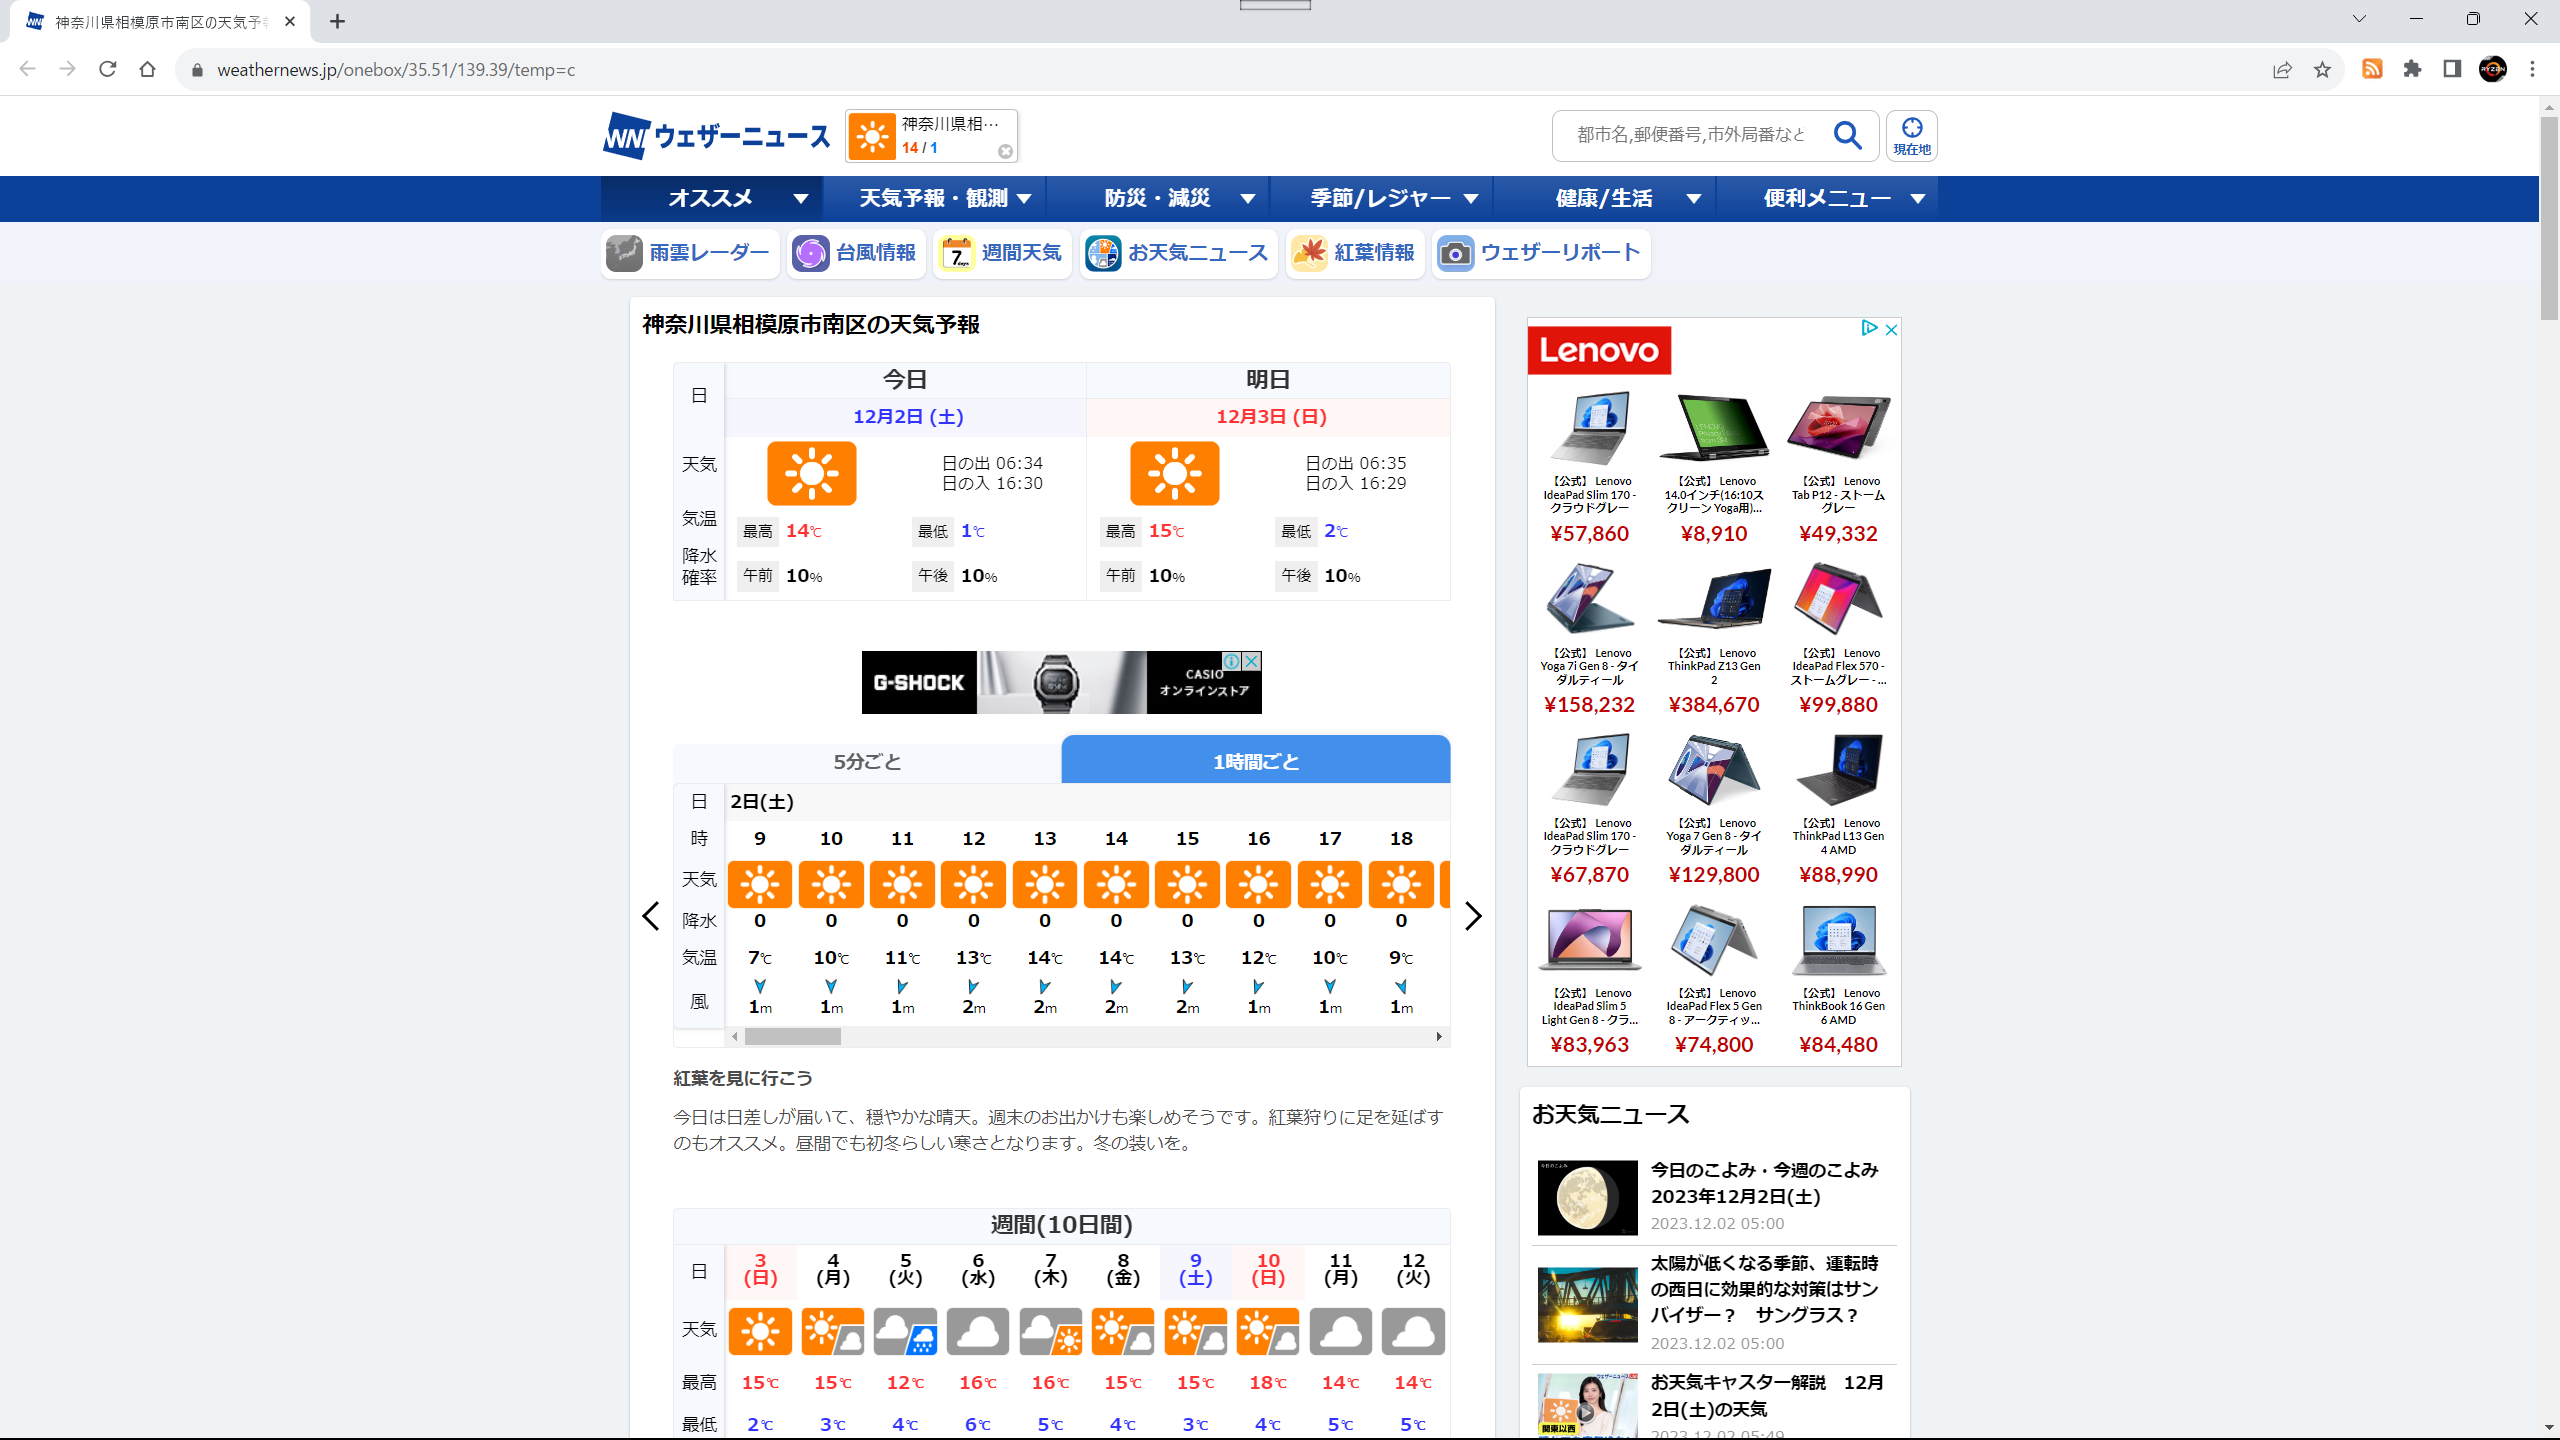The image size is (2560, 1440).
Task: Open the 台風情報 typhoon info shortcut
Action: pos(855,254)
